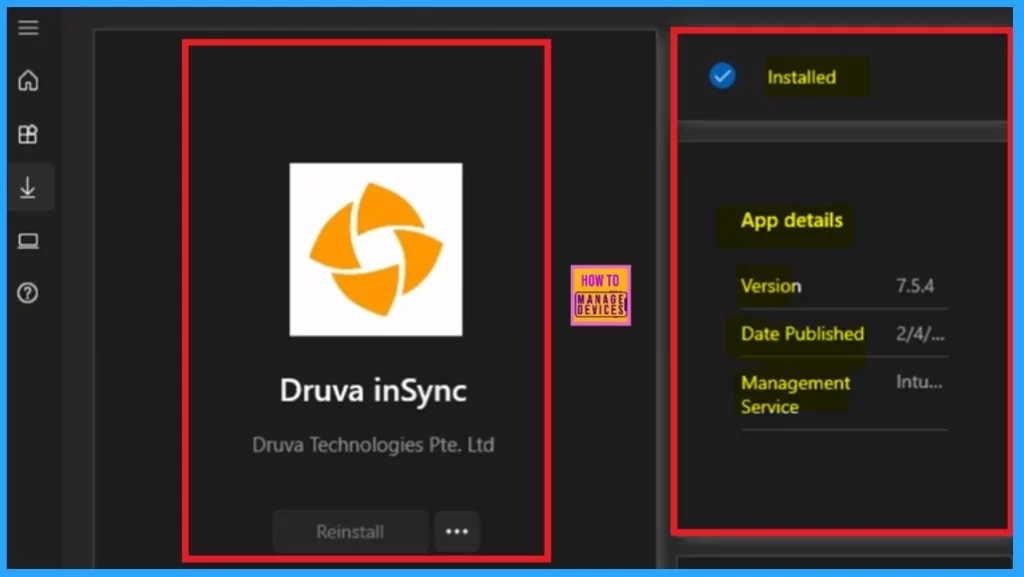This screenshot has width=1024, height=577.
Task: Select the Downloads arrow icon in sidebar
Action: coord(28,187)
